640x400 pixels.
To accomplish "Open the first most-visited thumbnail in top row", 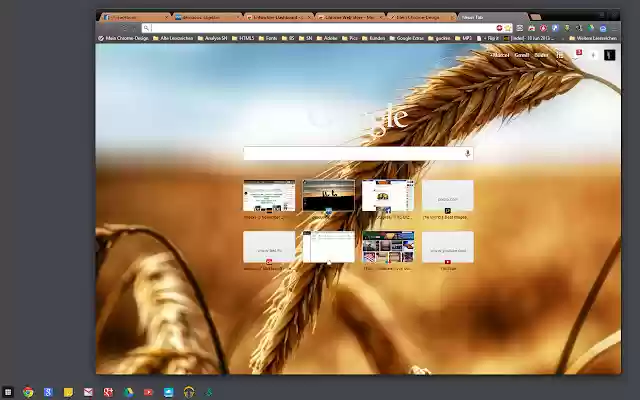I will (269, 196).
